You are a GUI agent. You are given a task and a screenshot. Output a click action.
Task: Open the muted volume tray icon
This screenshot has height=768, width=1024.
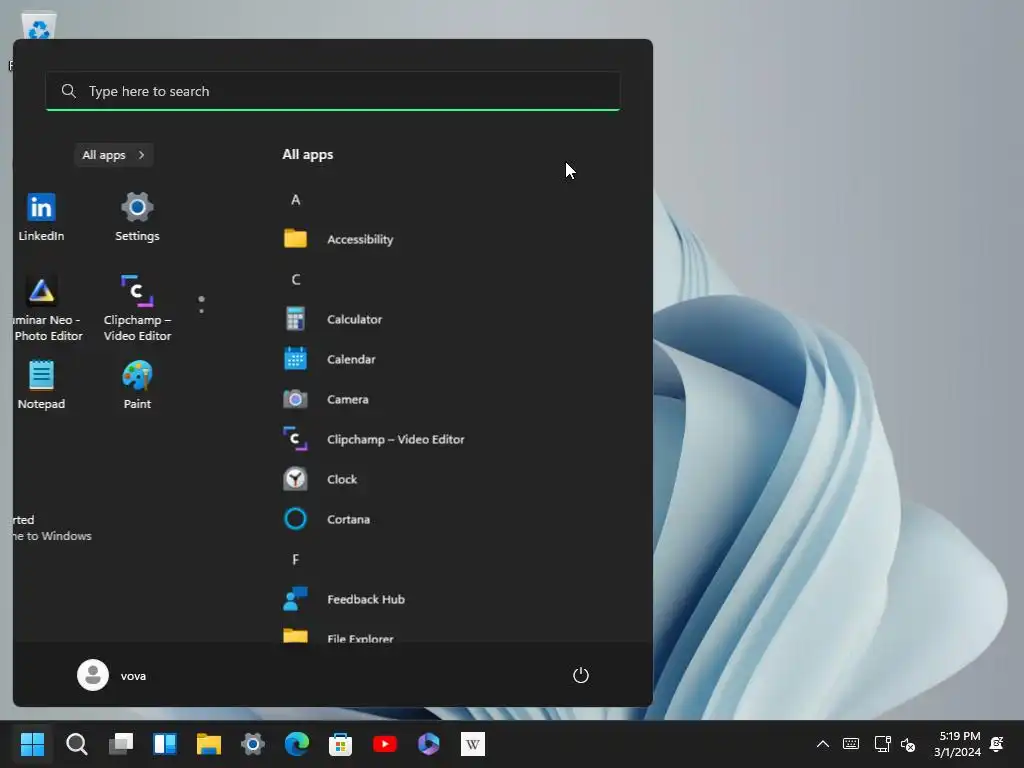pos(908,744)
